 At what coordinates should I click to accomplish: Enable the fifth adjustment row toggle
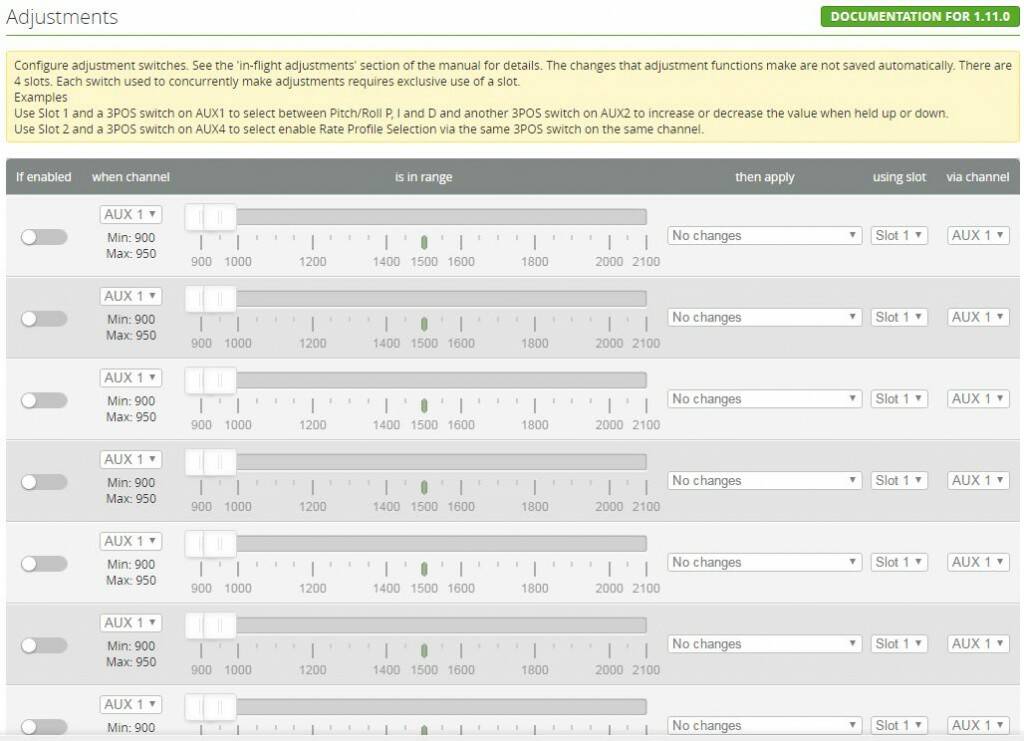point(44,563)
